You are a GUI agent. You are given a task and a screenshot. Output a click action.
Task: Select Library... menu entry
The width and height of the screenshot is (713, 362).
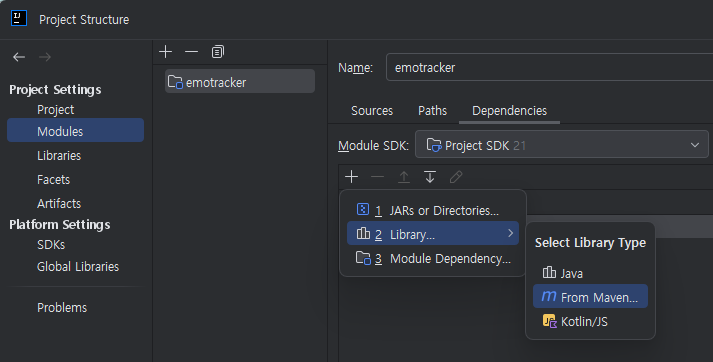click(432, 233)
